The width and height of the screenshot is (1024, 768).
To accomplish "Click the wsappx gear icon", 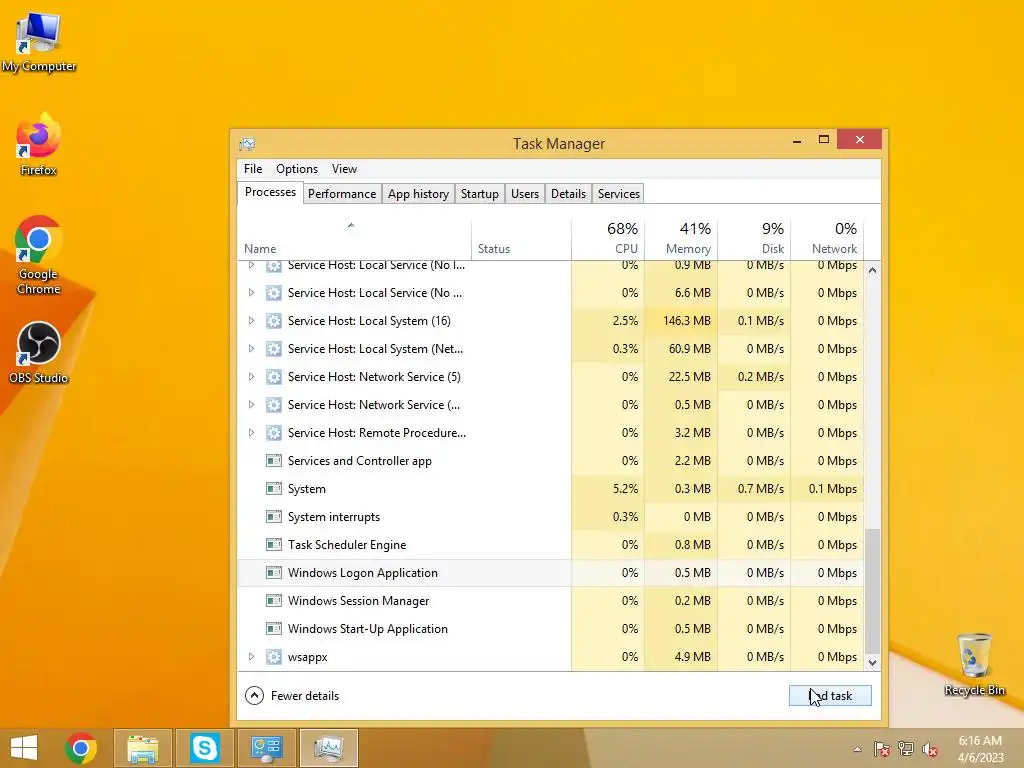I will click(274, 657).
